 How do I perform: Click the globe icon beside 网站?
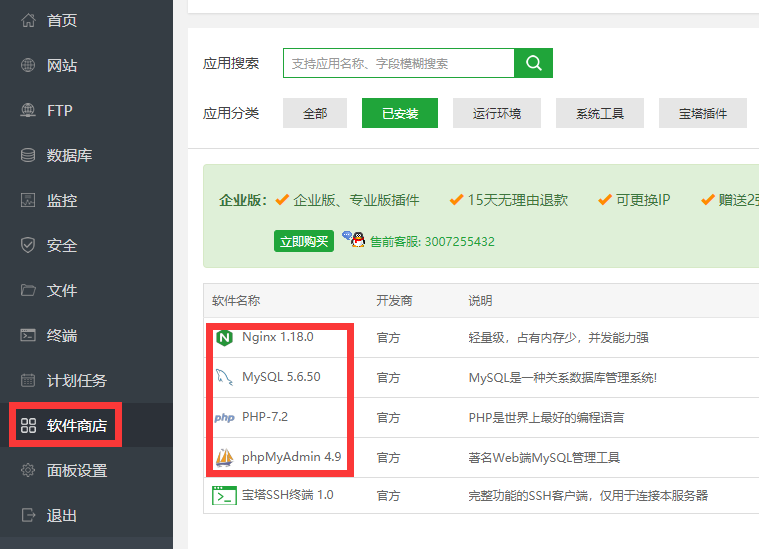tap(28, 65)
